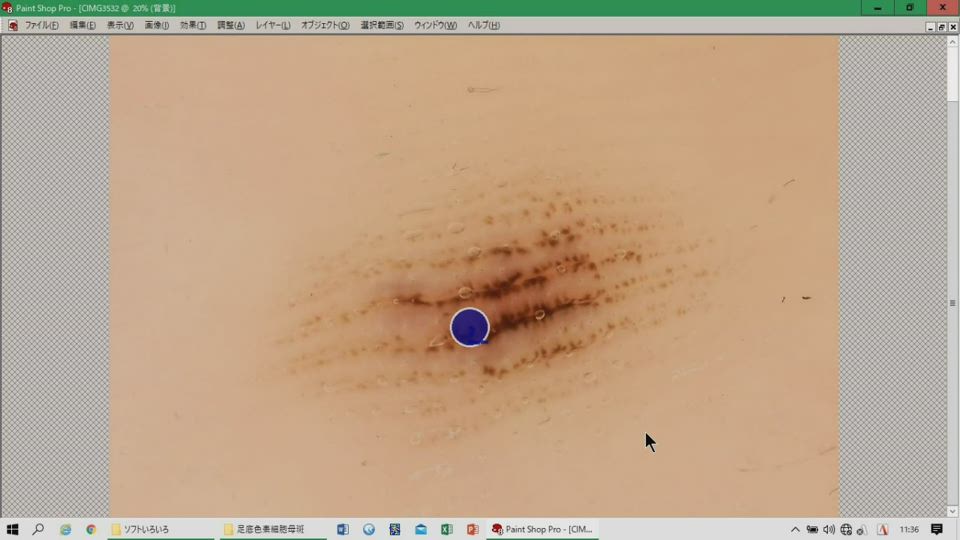The width and height of the screenshot is (960, 540).
Task: Click the volume tray icon
Action: click(x=829, y=530)
